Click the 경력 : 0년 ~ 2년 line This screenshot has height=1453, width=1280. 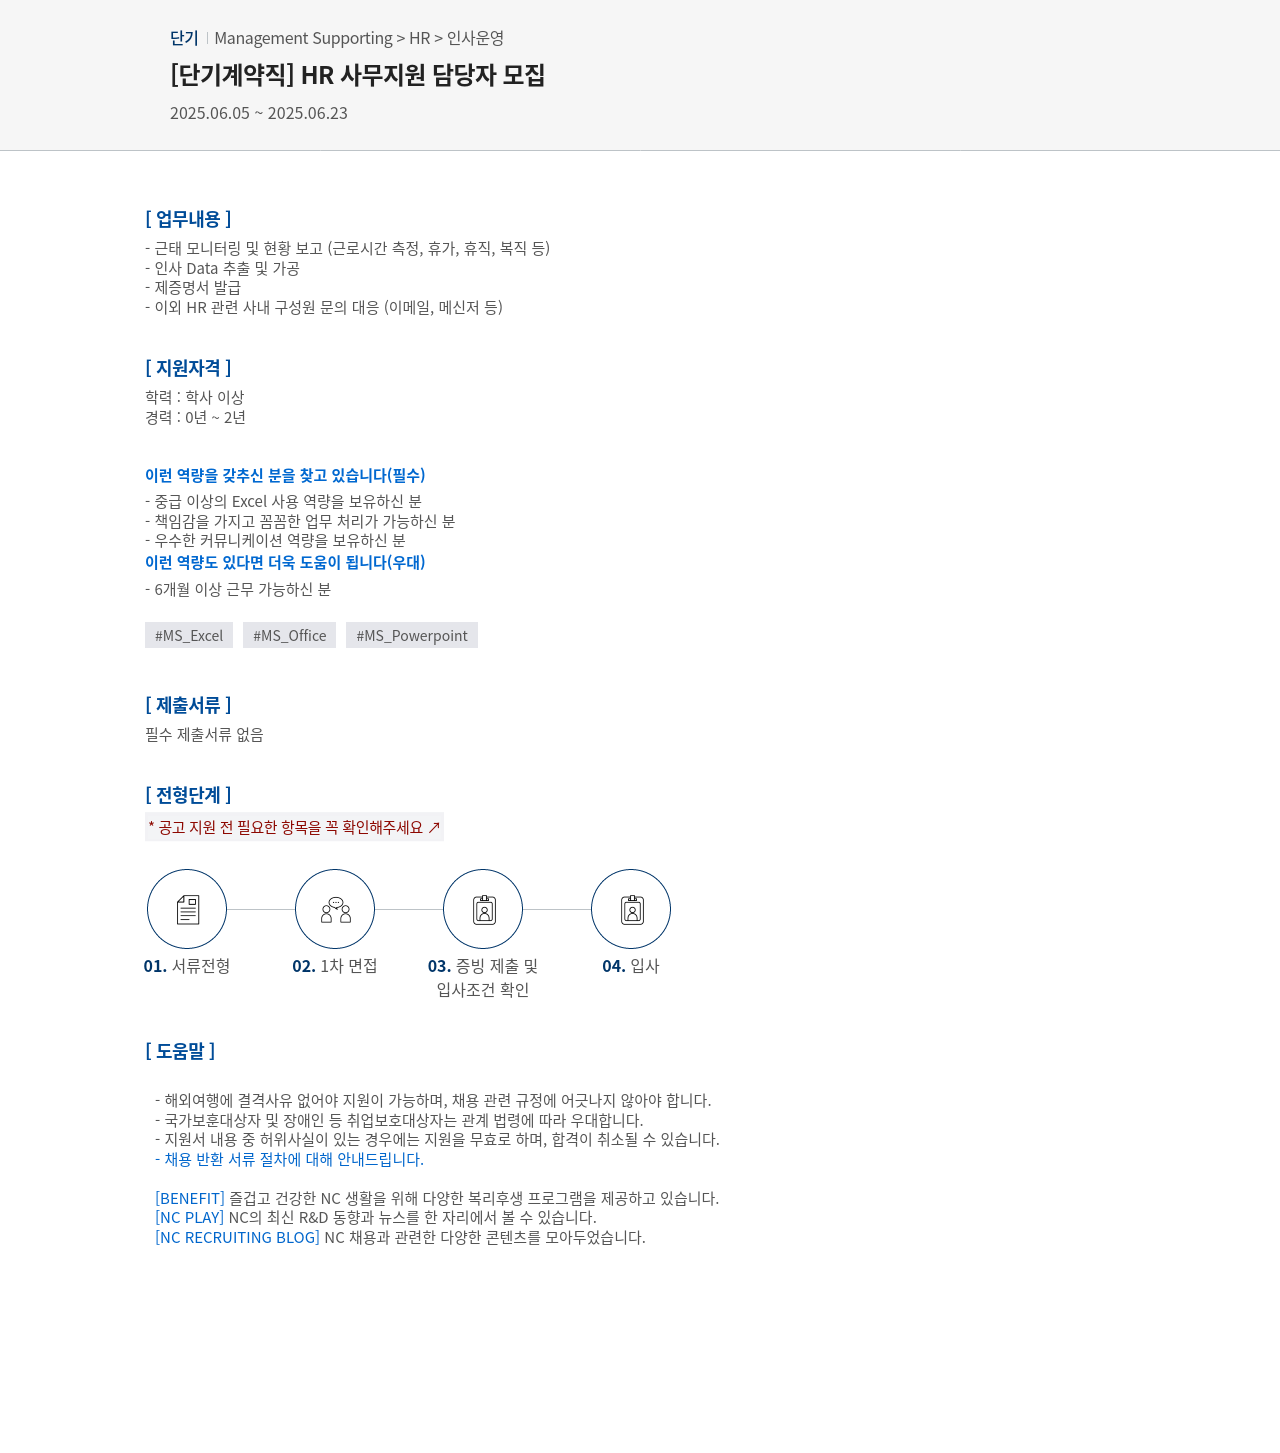(x=196, y=417)
